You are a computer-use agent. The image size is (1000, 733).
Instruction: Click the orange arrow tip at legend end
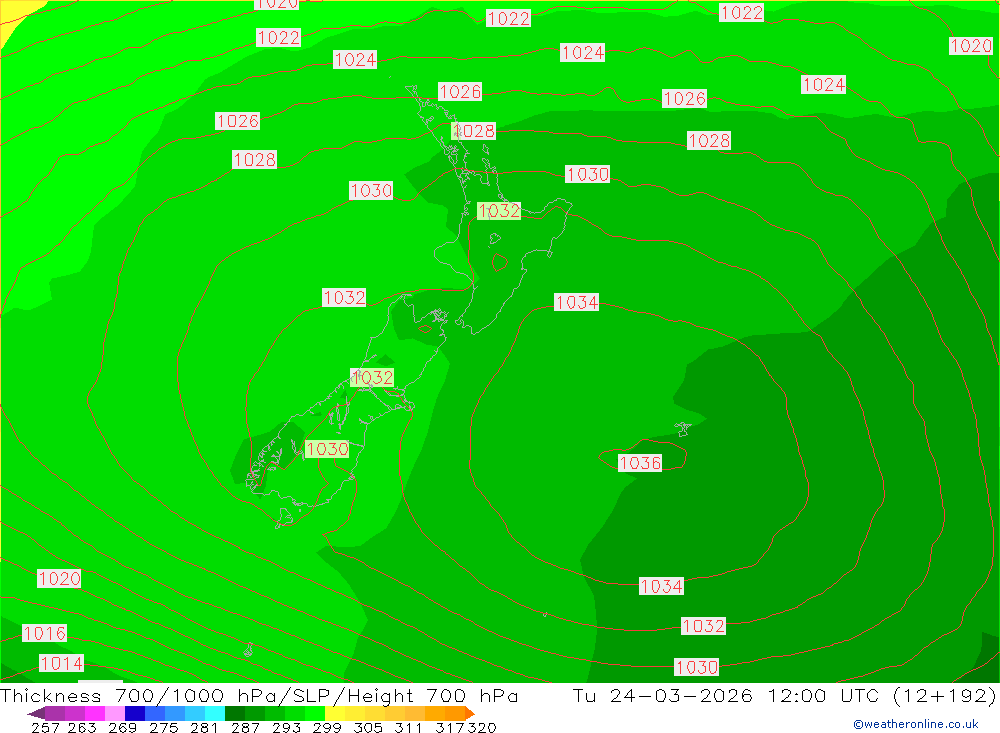[470, 713]
